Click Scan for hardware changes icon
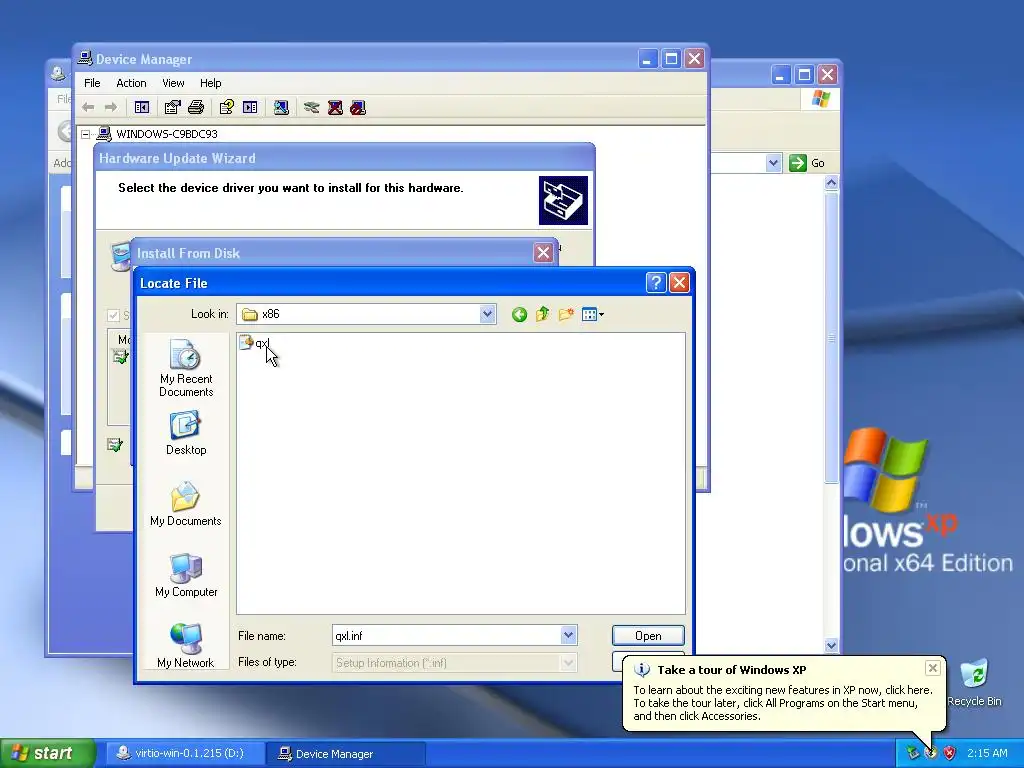Image resolution: width=1024 pixels, height=768 pixels. (281, 107)
